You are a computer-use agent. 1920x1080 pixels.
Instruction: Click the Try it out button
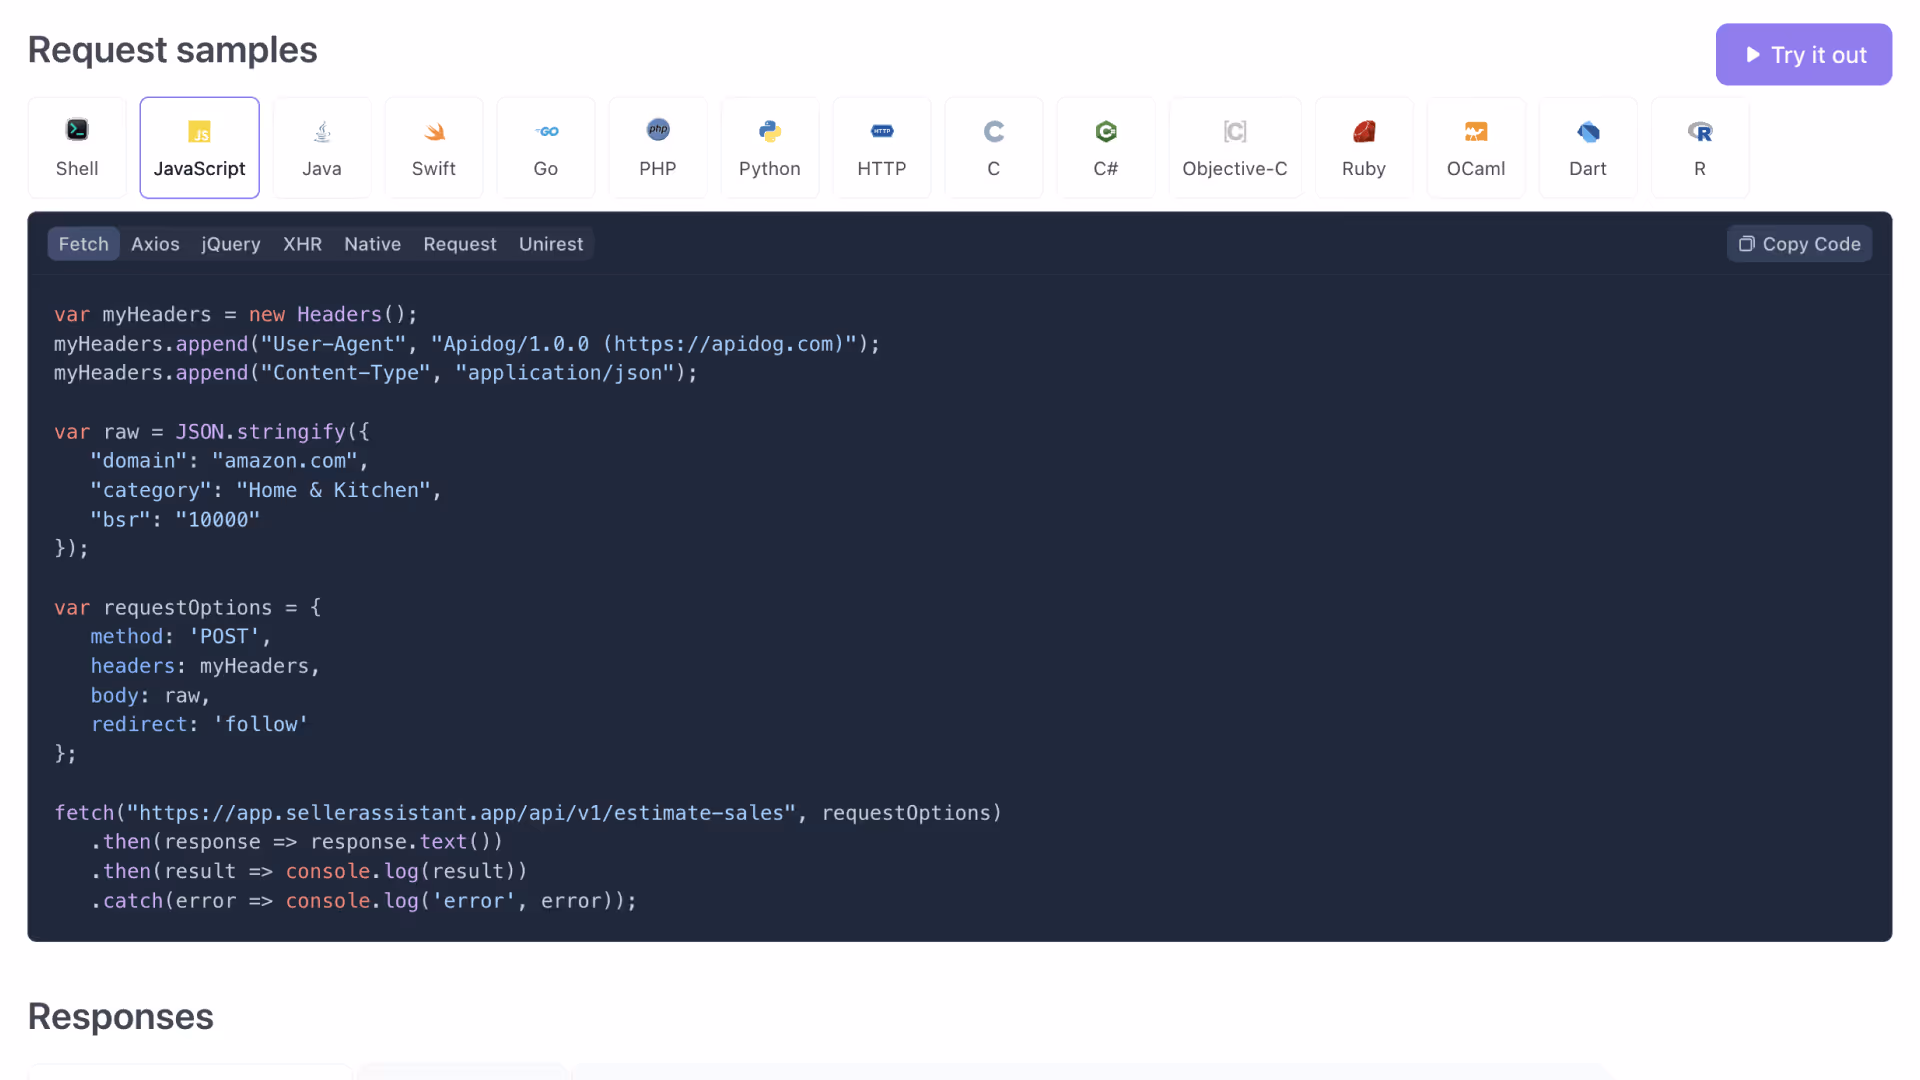point(1803,54)
